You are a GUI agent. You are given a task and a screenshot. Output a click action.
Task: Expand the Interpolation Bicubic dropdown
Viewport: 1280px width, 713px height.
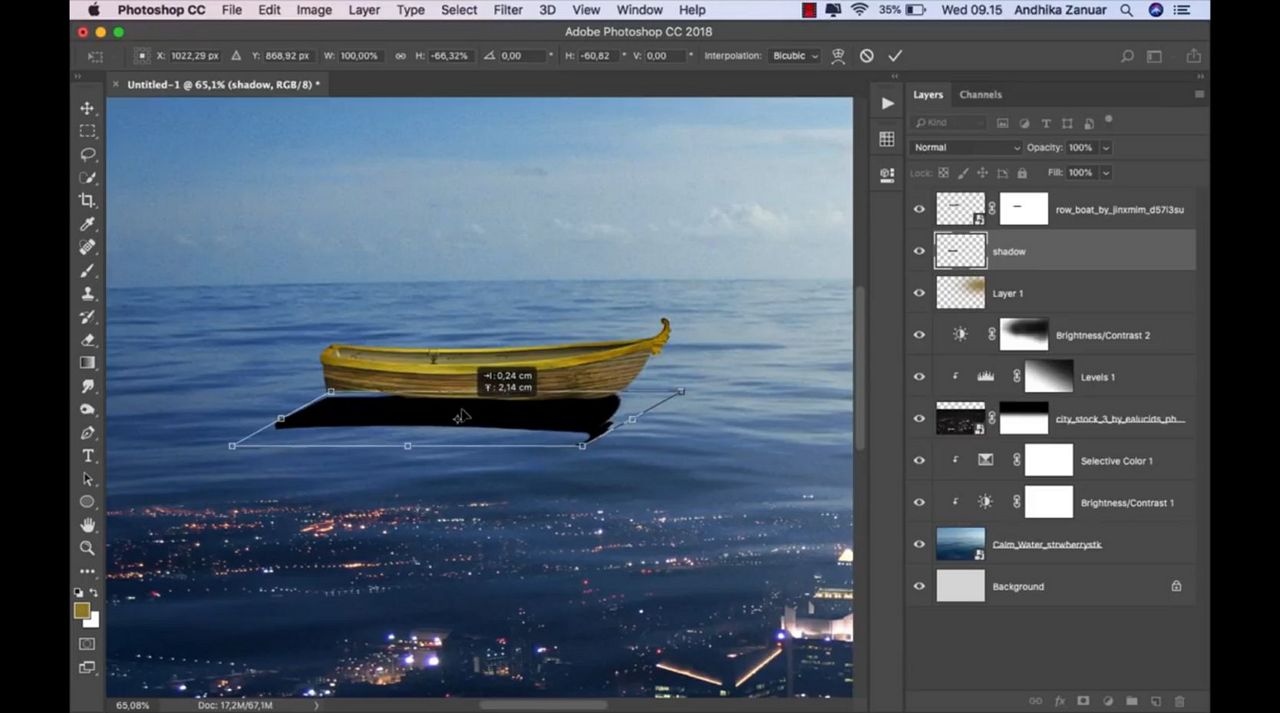795,56
